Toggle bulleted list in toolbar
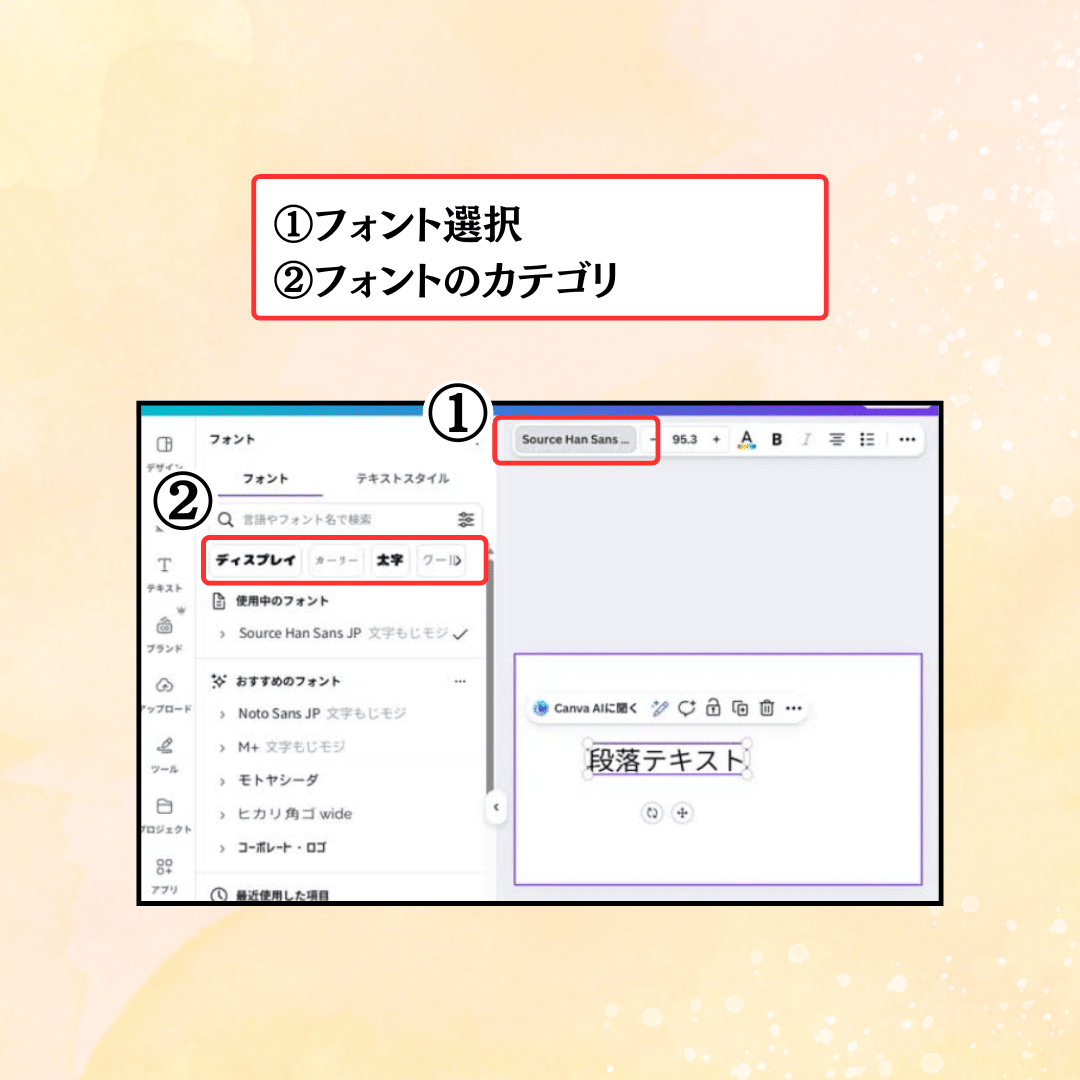Screen dimensions: 1080x1080 point(867,439)
